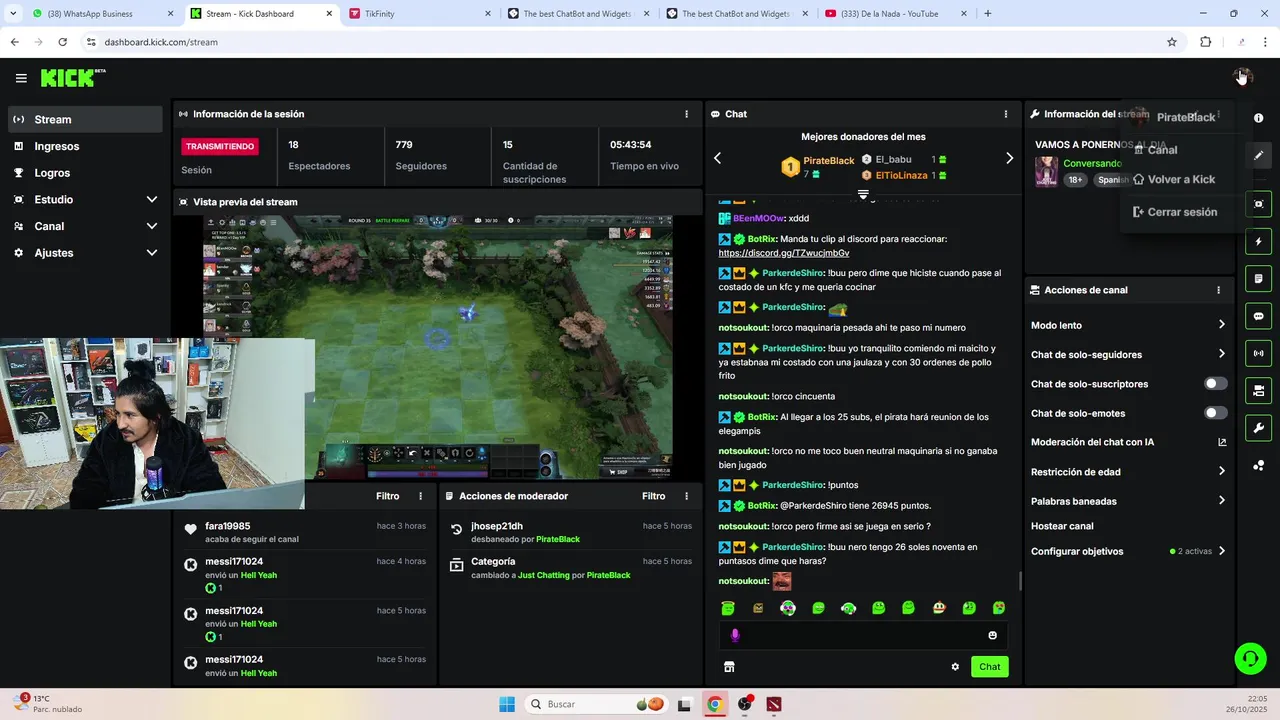Click the taskbar Buscar search box
1280x720 pixels.
click(x=596, y=704)
